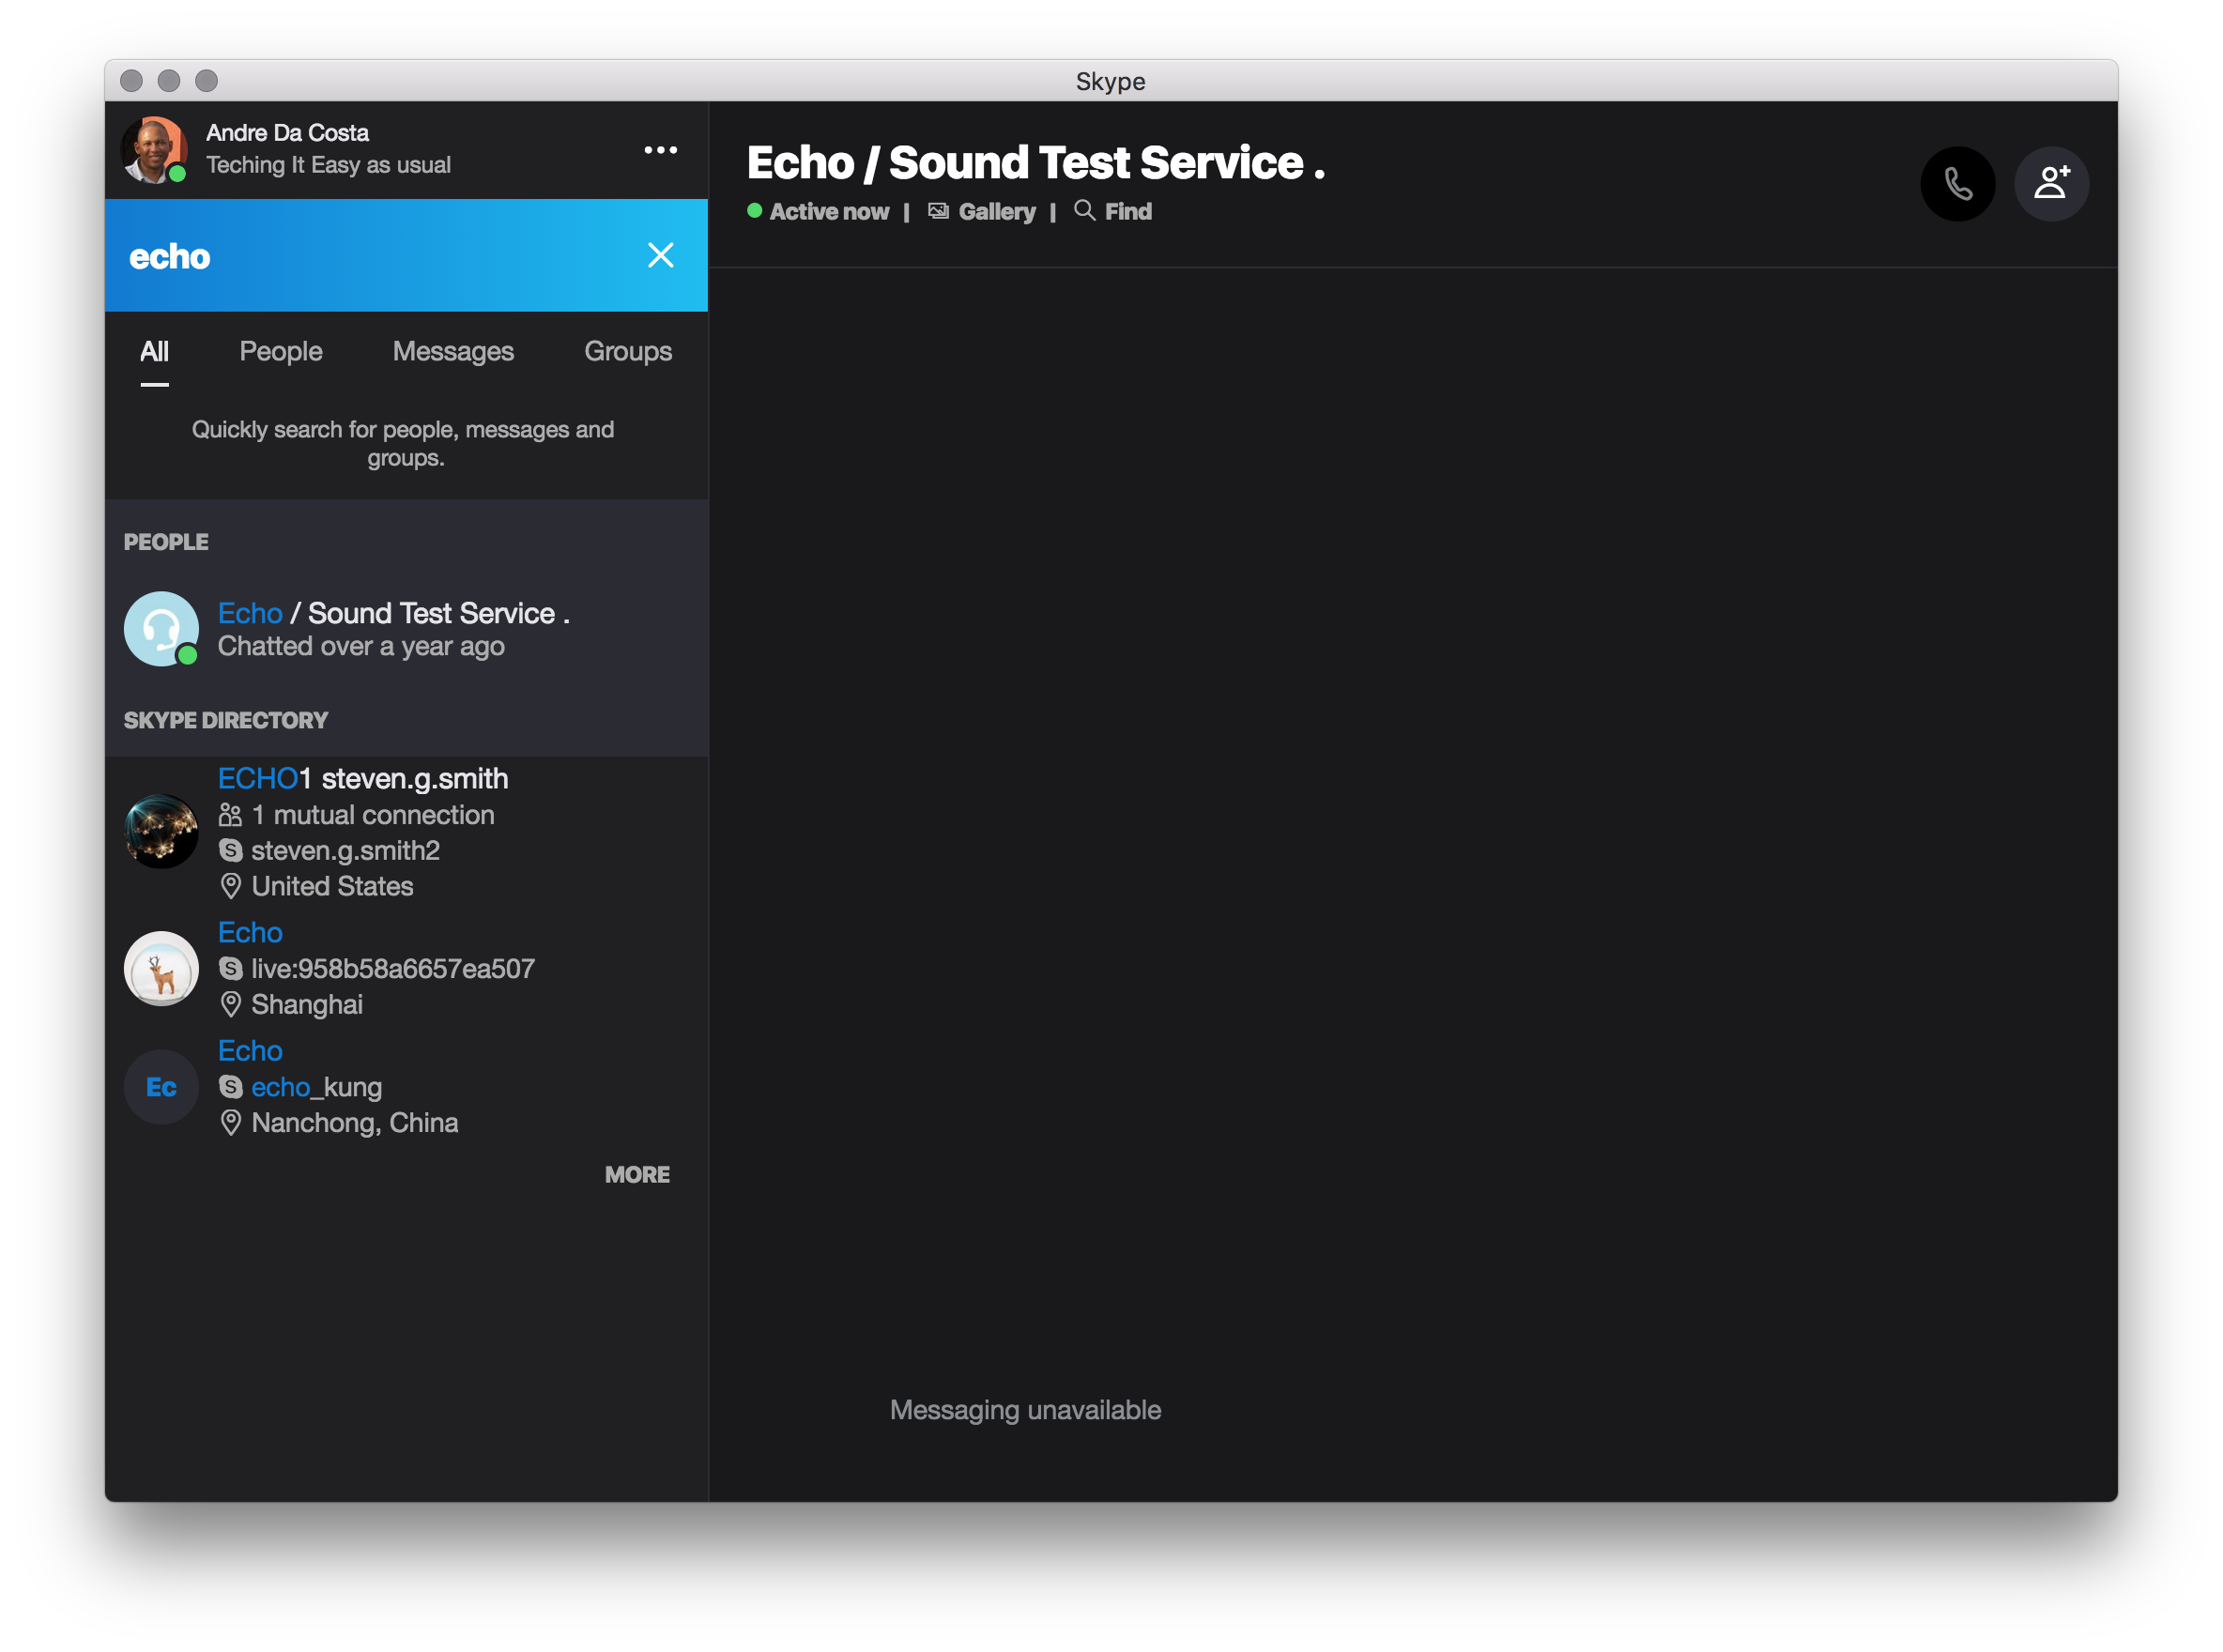Click the location pin beside Nanchong, China
Viewport: 2223px width, 1652px height.
coord(230,1123)
